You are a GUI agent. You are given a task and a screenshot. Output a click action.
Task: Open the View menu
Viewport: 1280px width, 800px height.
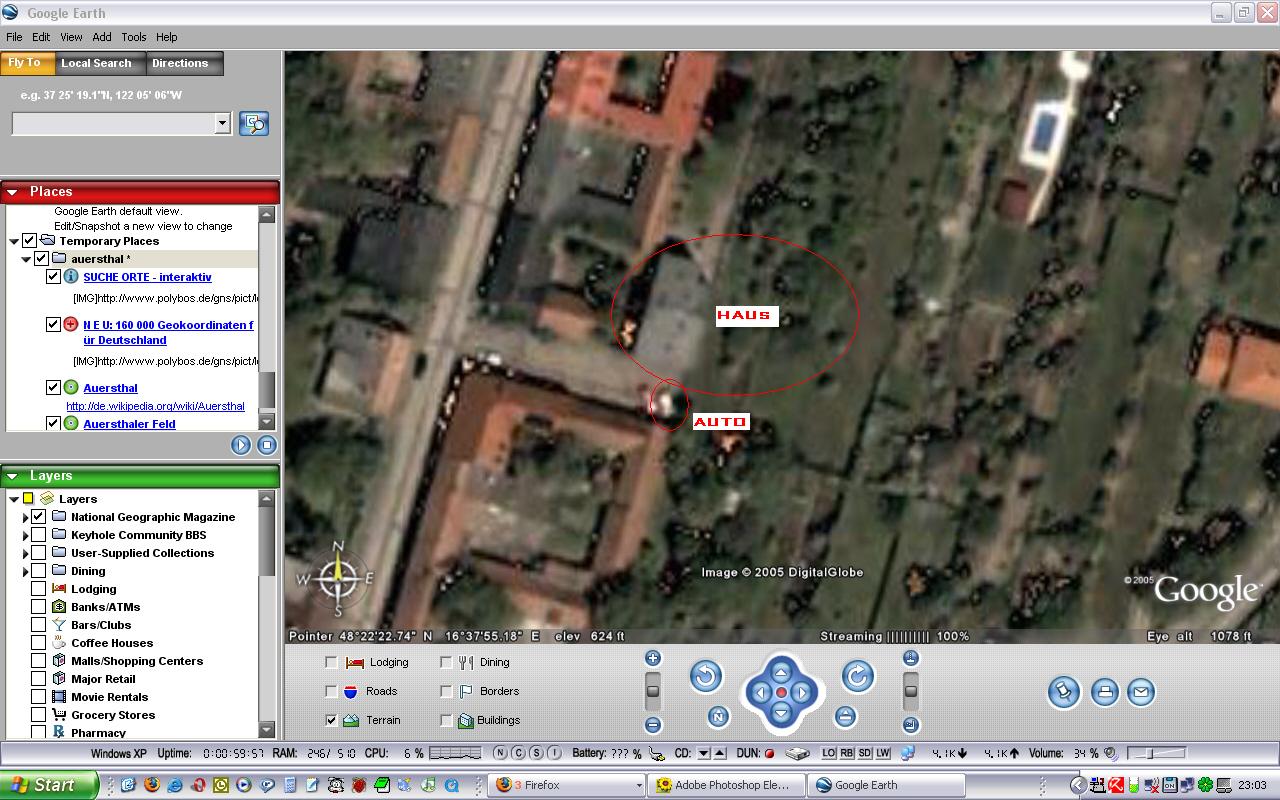71,37
